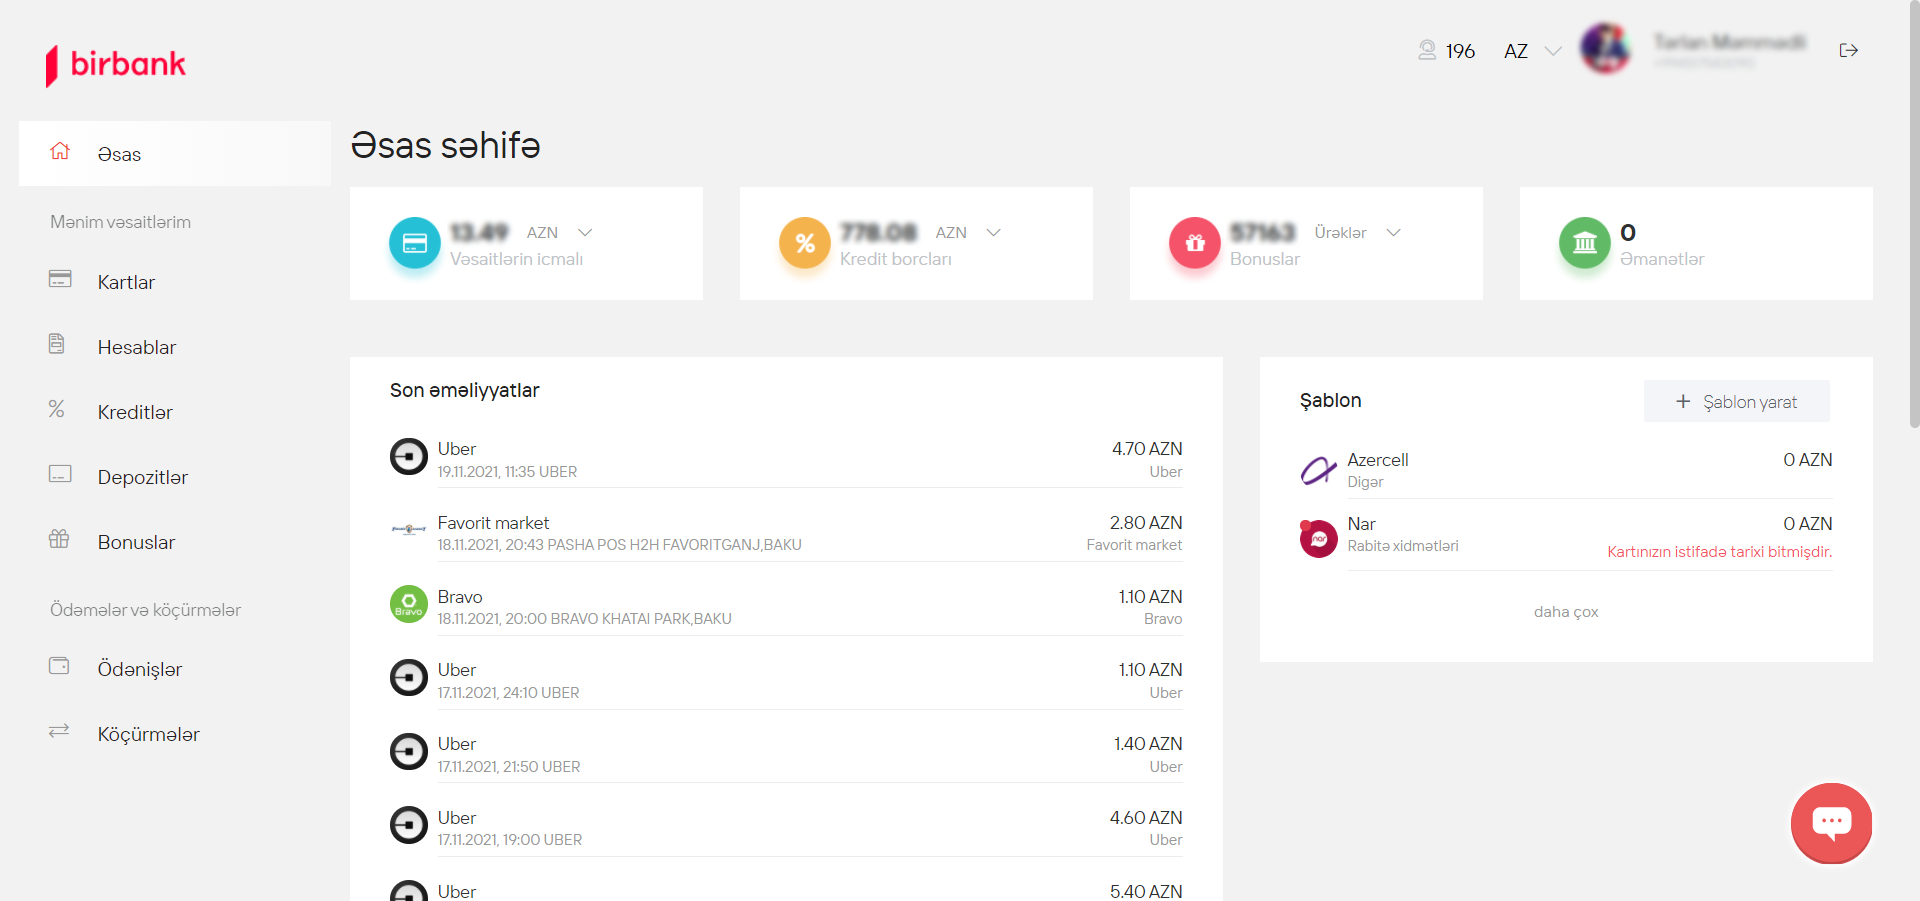Click the Azercell template logo
Screen dimensions: 1920x901
(1318, 470)
